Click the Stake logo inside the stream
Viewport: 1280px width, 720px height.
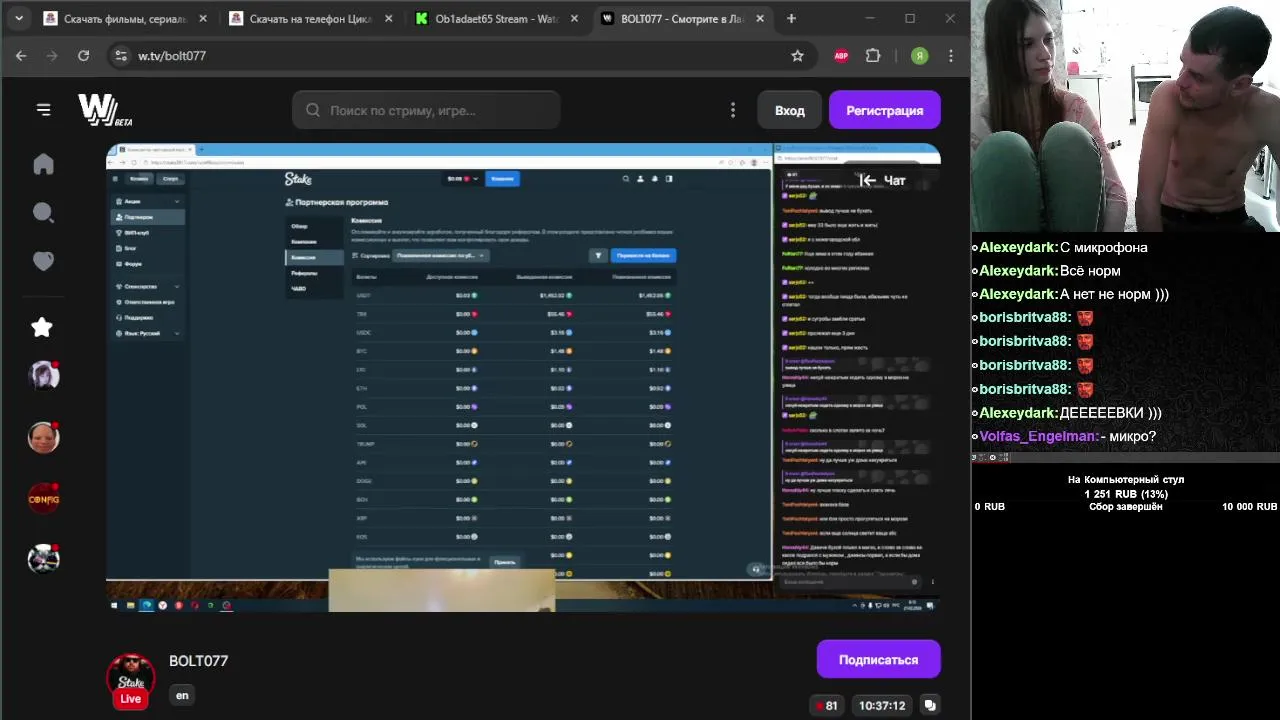[298, 179]
